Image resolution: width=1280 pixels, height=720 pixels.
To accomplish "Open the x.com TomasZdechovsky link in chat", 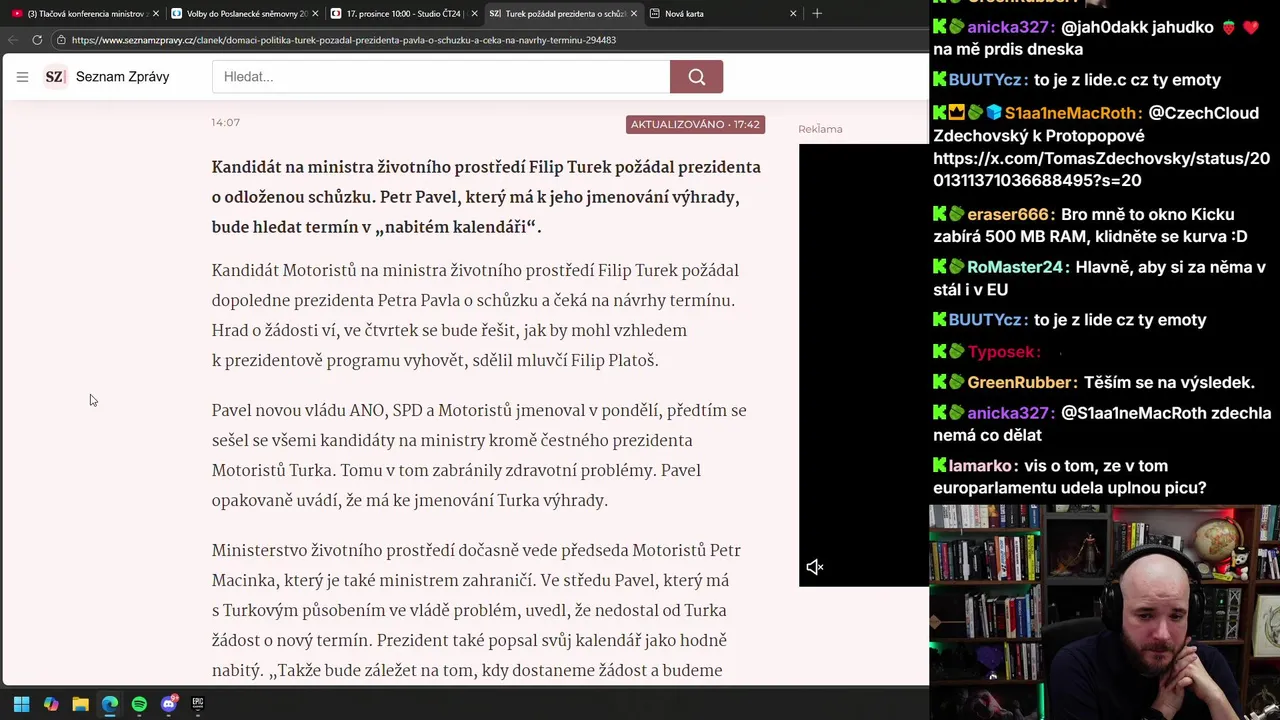I will click(x=1101, y=169).
